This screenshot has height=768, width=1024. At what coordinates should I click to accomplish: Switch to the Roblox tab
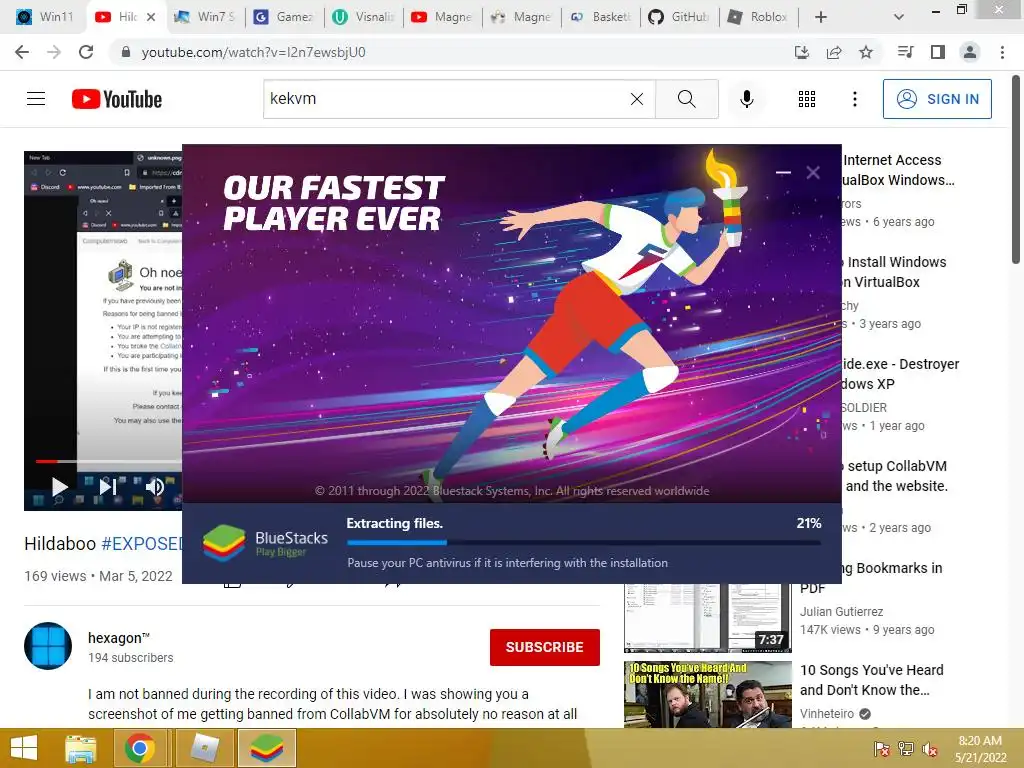759,17
